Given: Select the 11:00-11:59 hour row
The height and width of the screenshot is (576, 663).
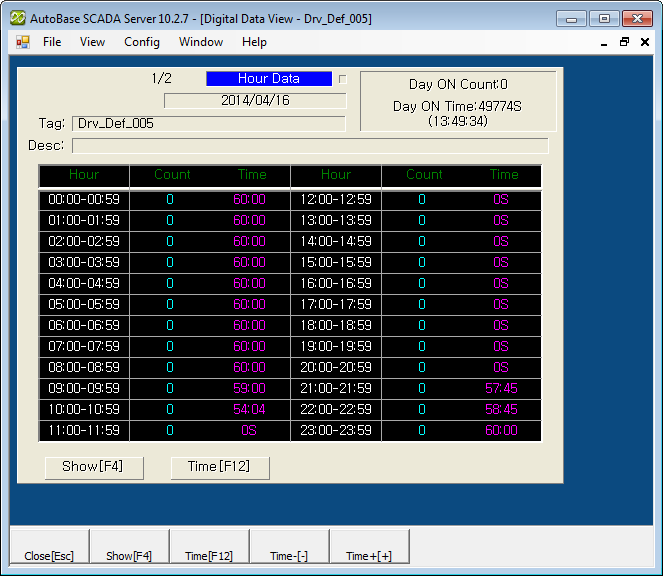Looking at the screenshot, I should pyautogui.click(x=164, y=430).
